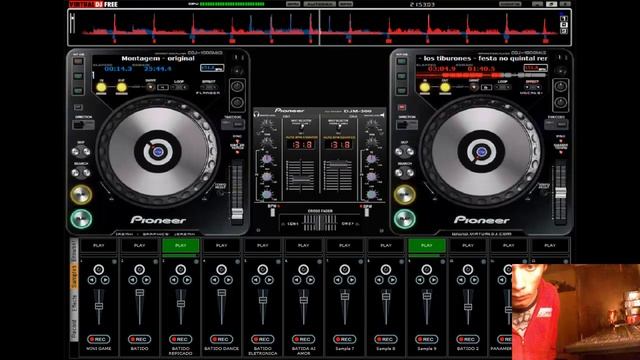Toggle channel 2 input selector switch on mixer
Viewport: 640px width, 360px height.
(338, 127)
